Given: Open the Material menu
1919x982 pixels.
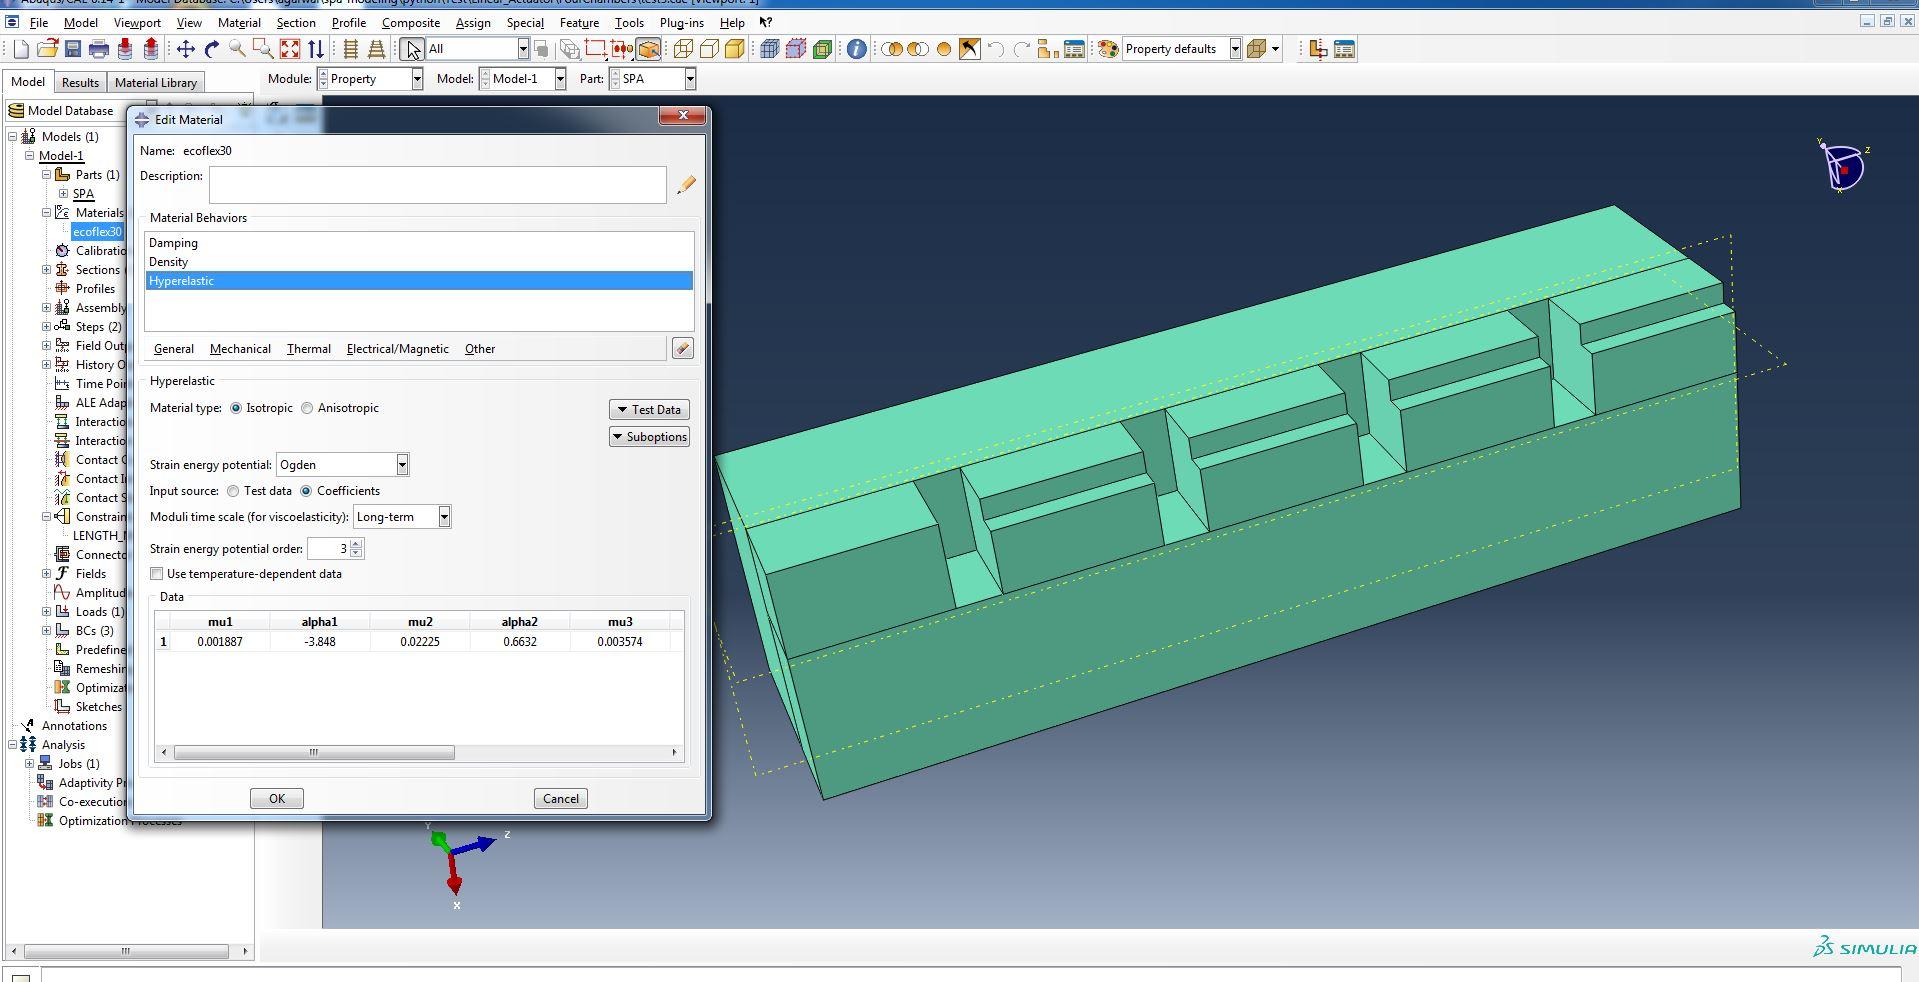Looking at the screenshot, I should (x=239, y=22).
